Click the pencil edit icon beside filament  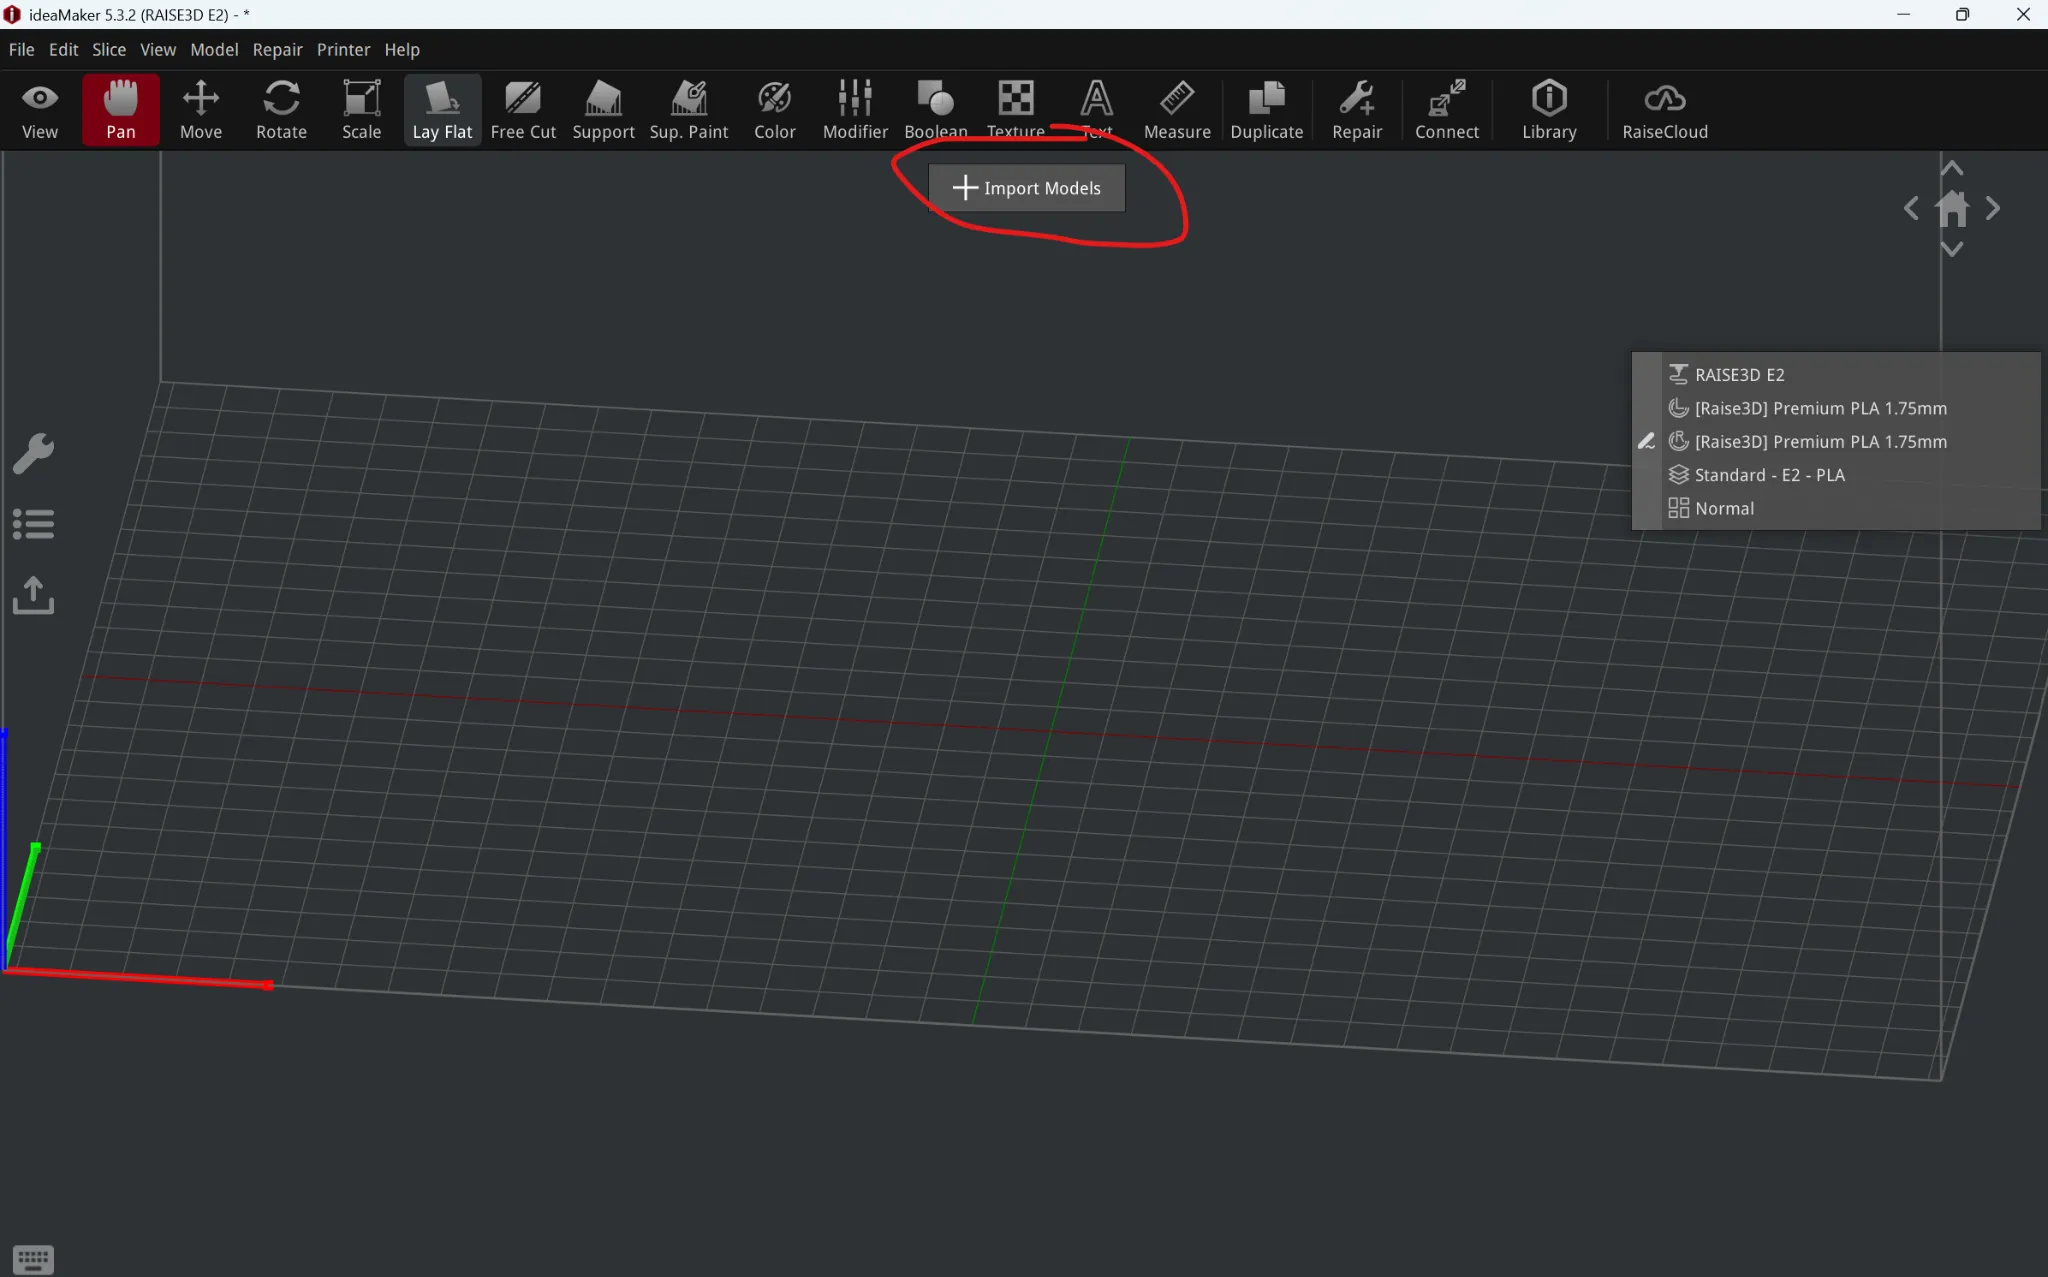(1646, 441)
